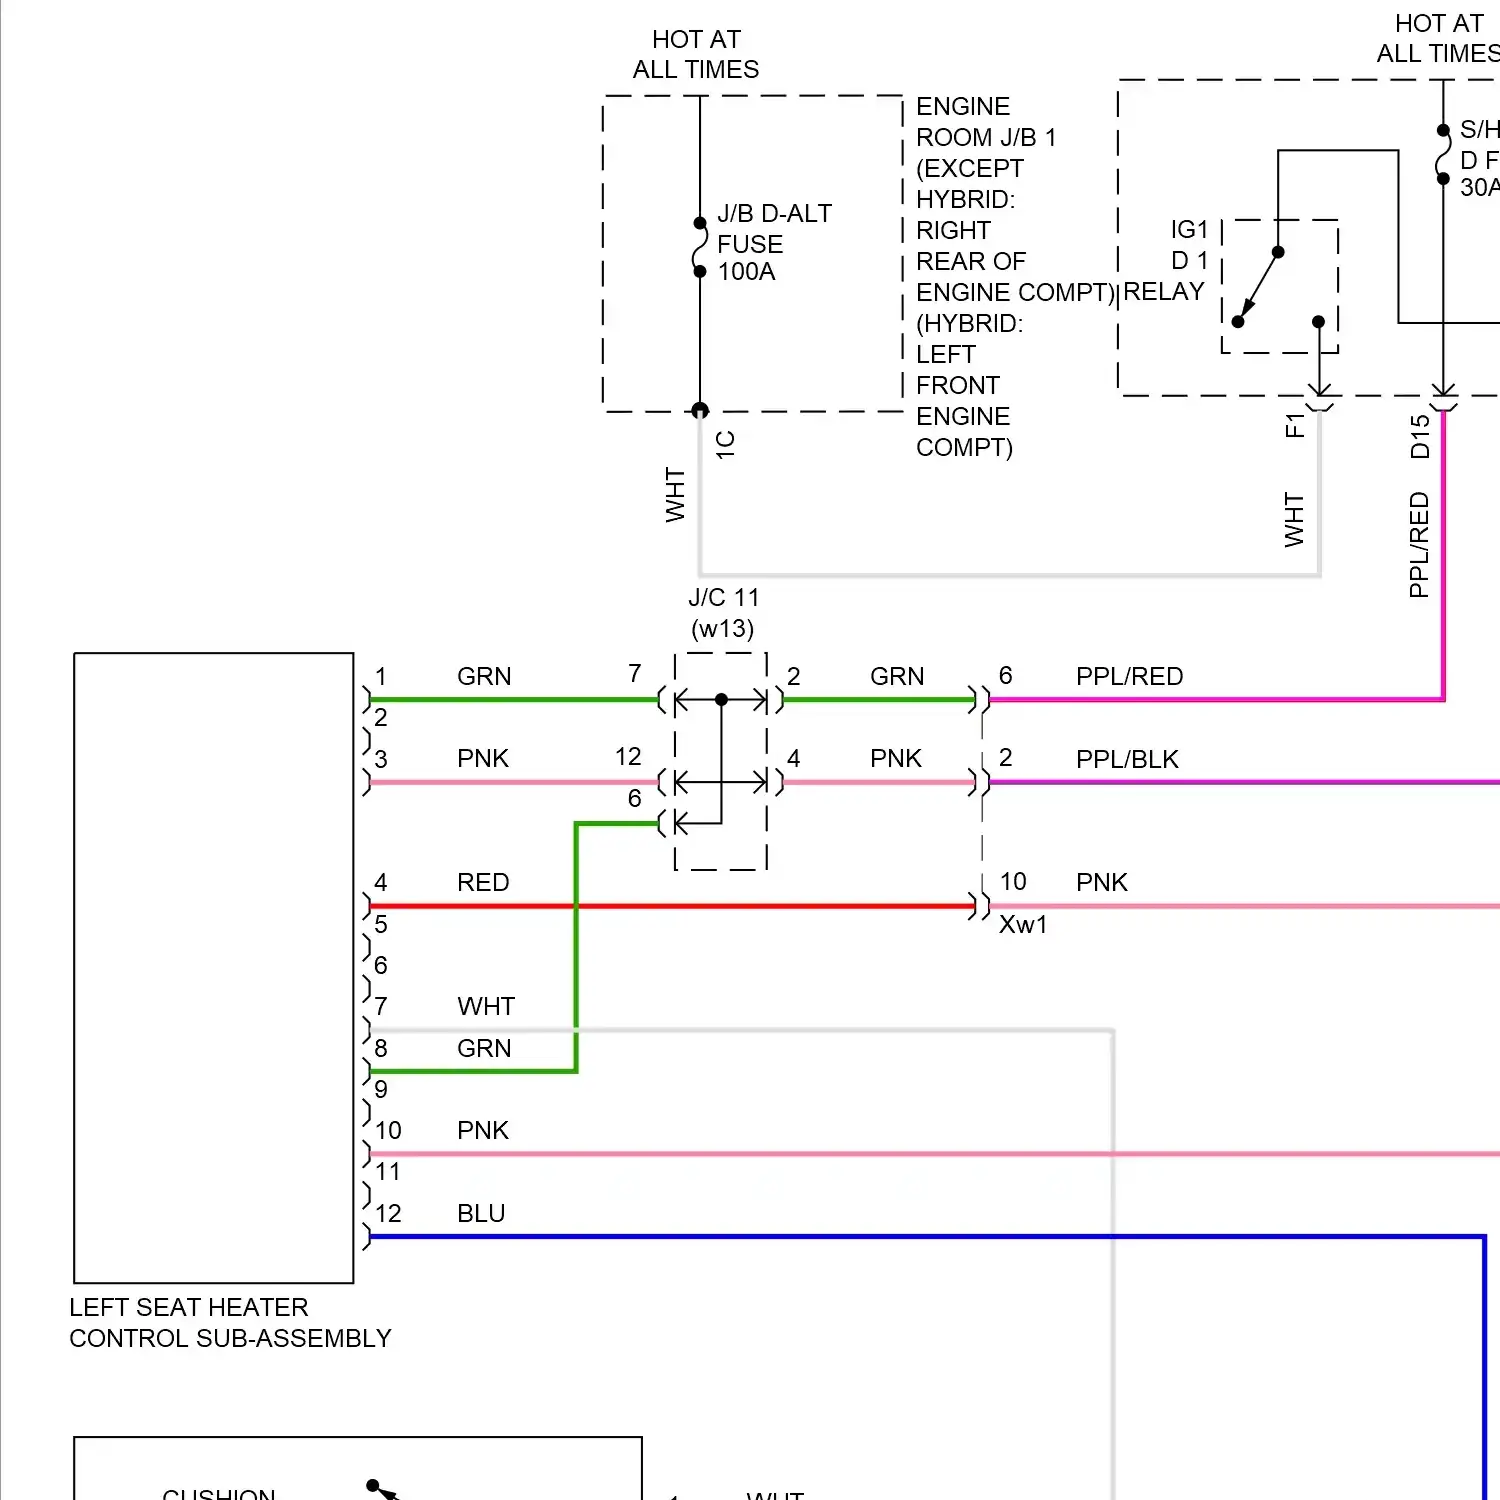1500x1500 pixels.
Task: Click the 1C connector label
Action: pyautogui.click(x=725, y=444)
